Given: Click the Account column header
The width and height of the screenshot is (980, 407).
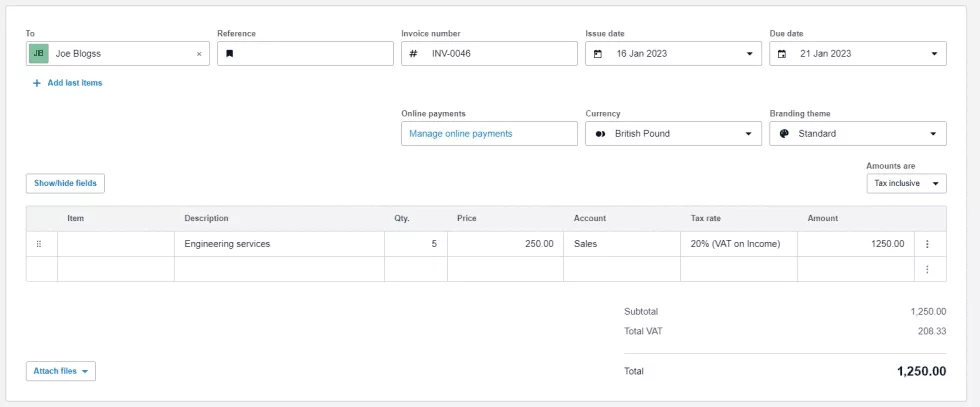Looking at the screenshot, I should tap(589, 219).
